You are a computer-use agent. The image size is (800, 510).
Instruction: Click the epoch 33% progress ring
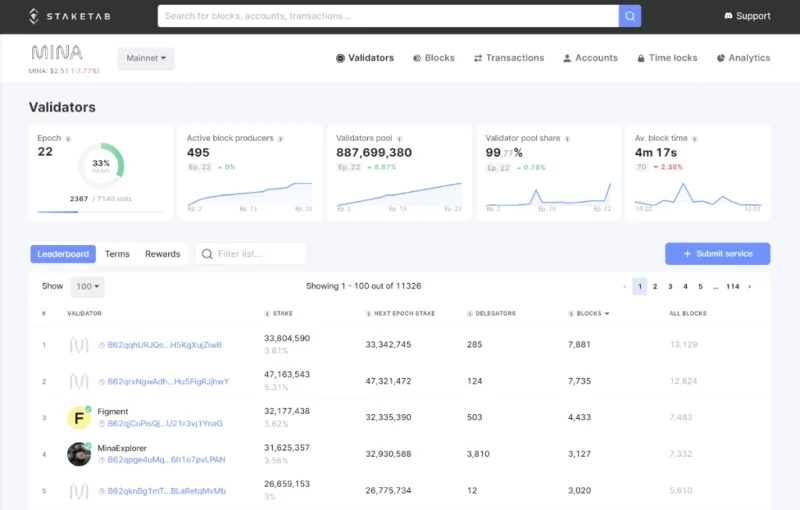click(101, 166)
